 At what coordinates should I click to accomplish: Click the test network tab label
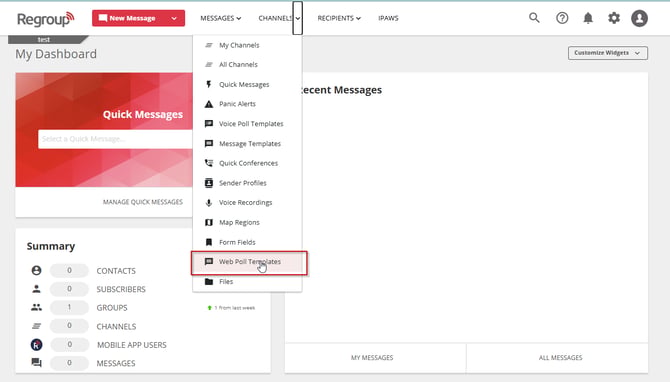pos(44,39)
